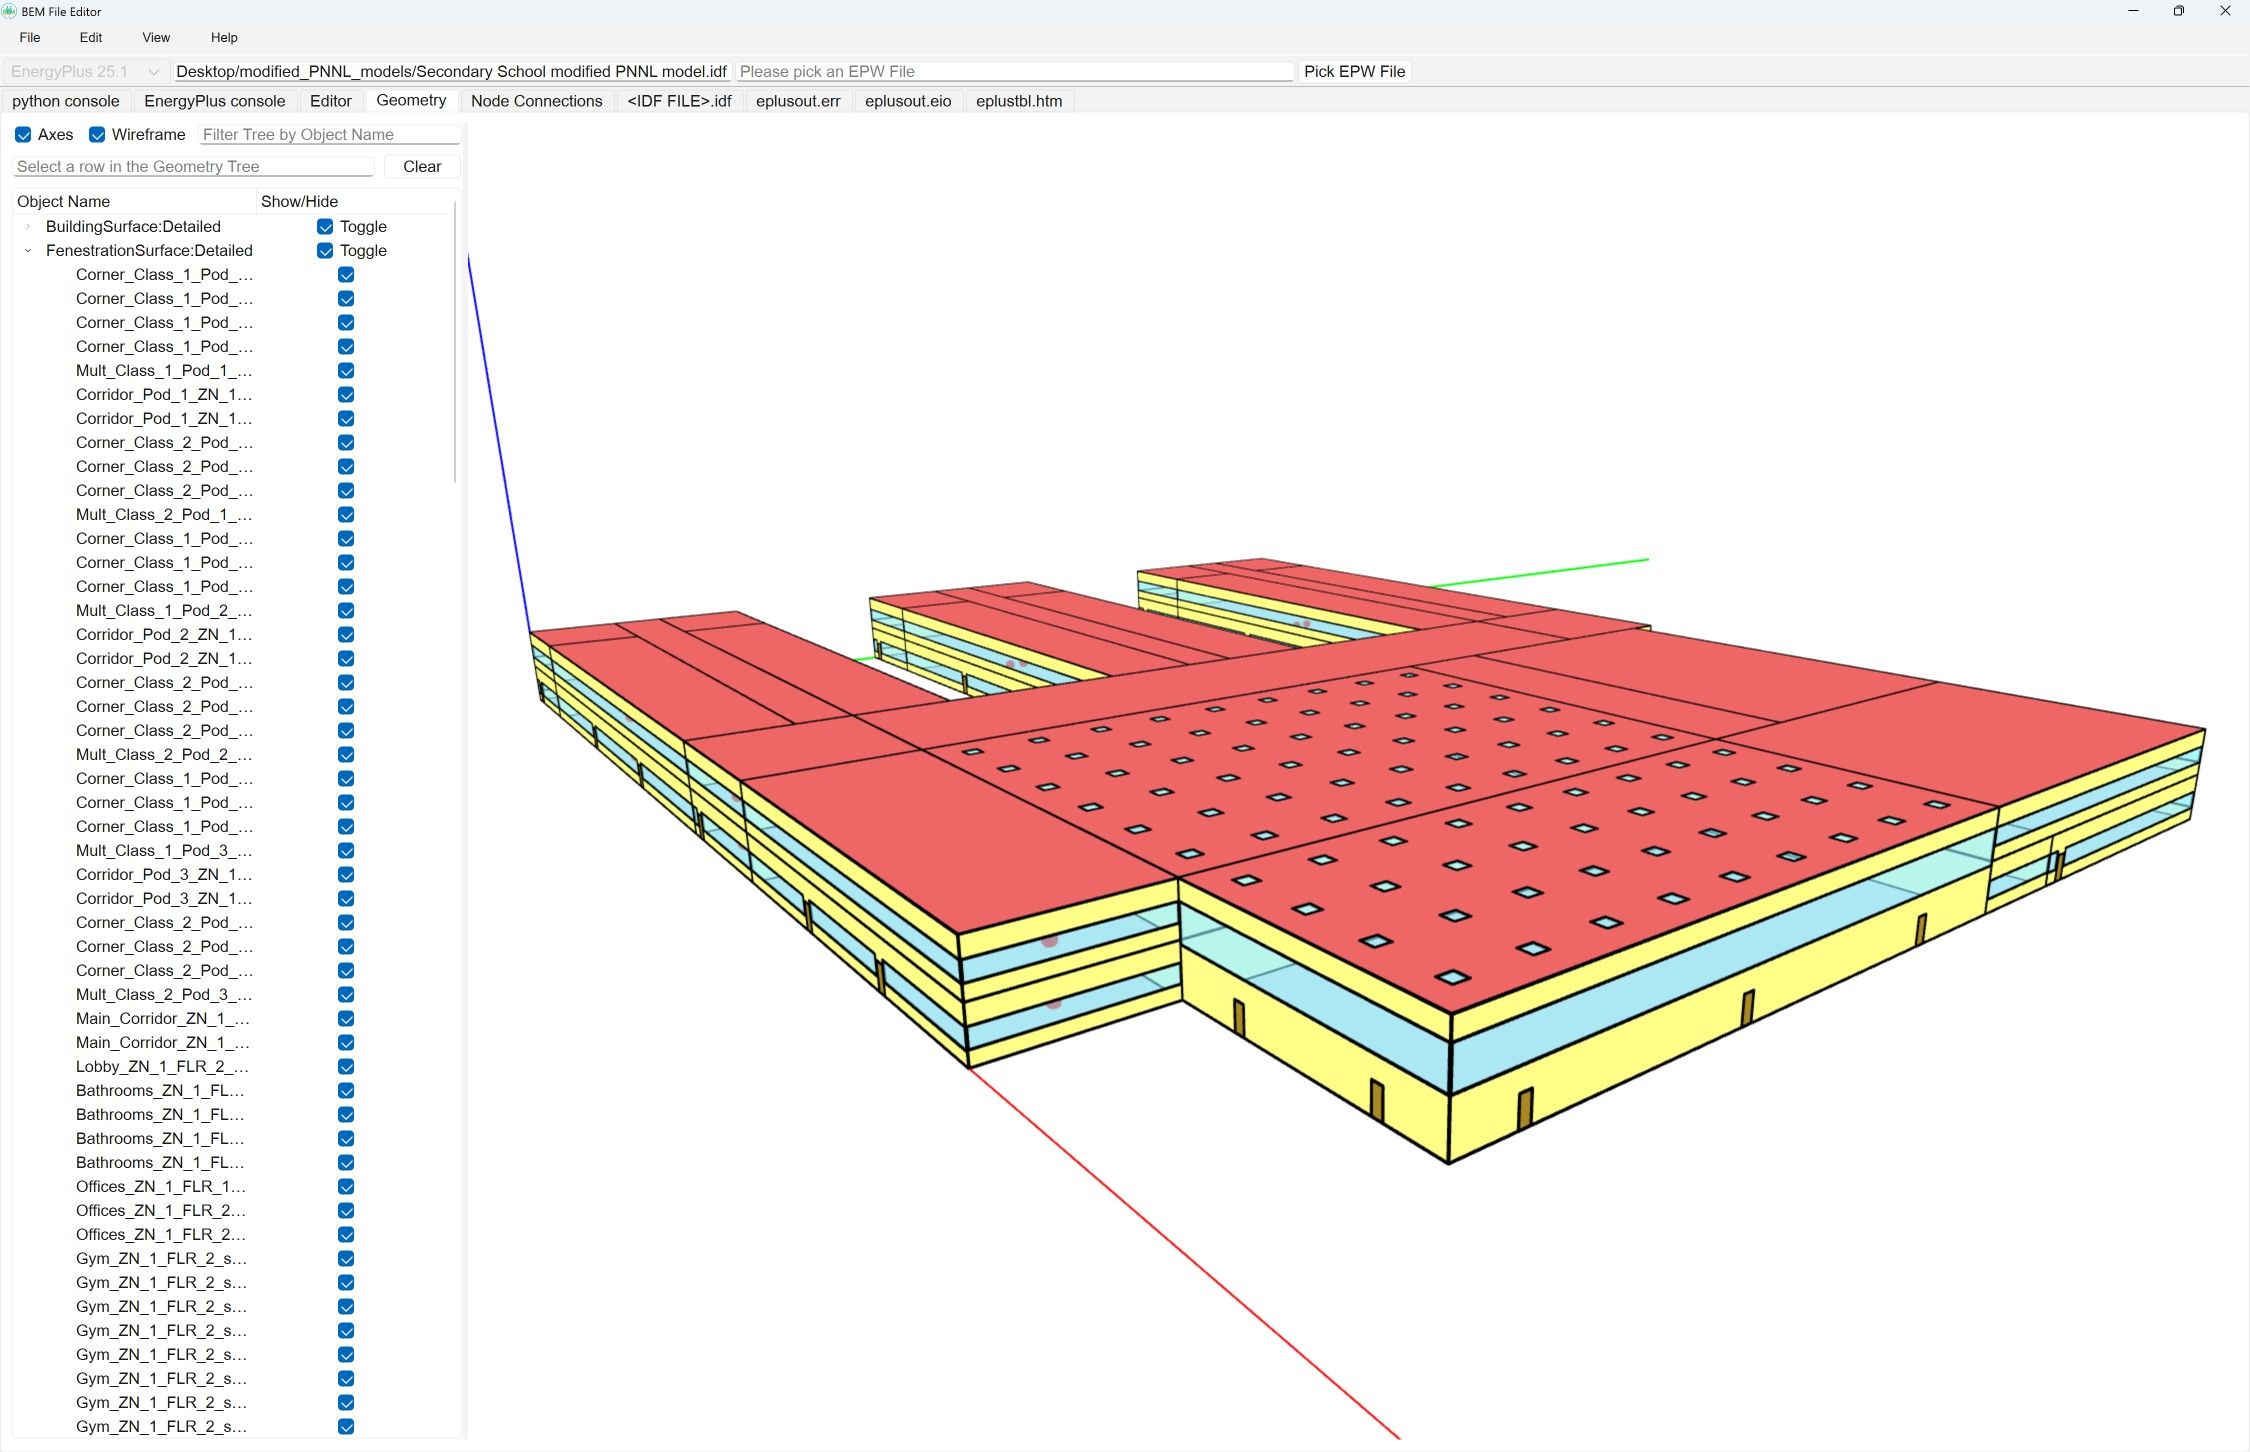Minimize the BEM File Editor window
2250x1452 pixels.
pyautogui.click(x=2133, y=11)
